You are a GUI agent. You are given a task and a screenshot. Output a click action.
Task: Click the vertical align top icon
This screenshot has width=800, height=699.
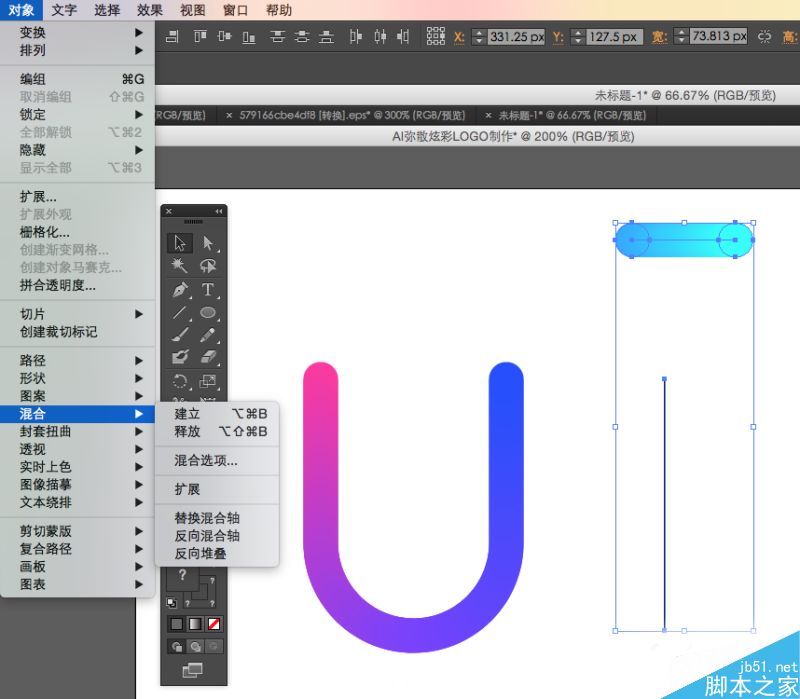coord(200,36)
